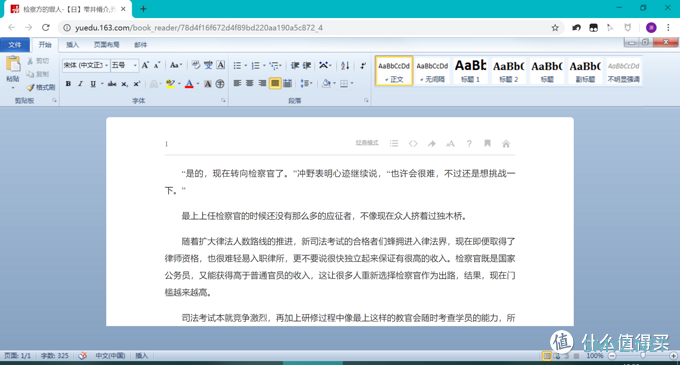Apply the 标题 1 (Heading 1) style
The height and width of the screenshot is (365, 680).
point(470,71)
